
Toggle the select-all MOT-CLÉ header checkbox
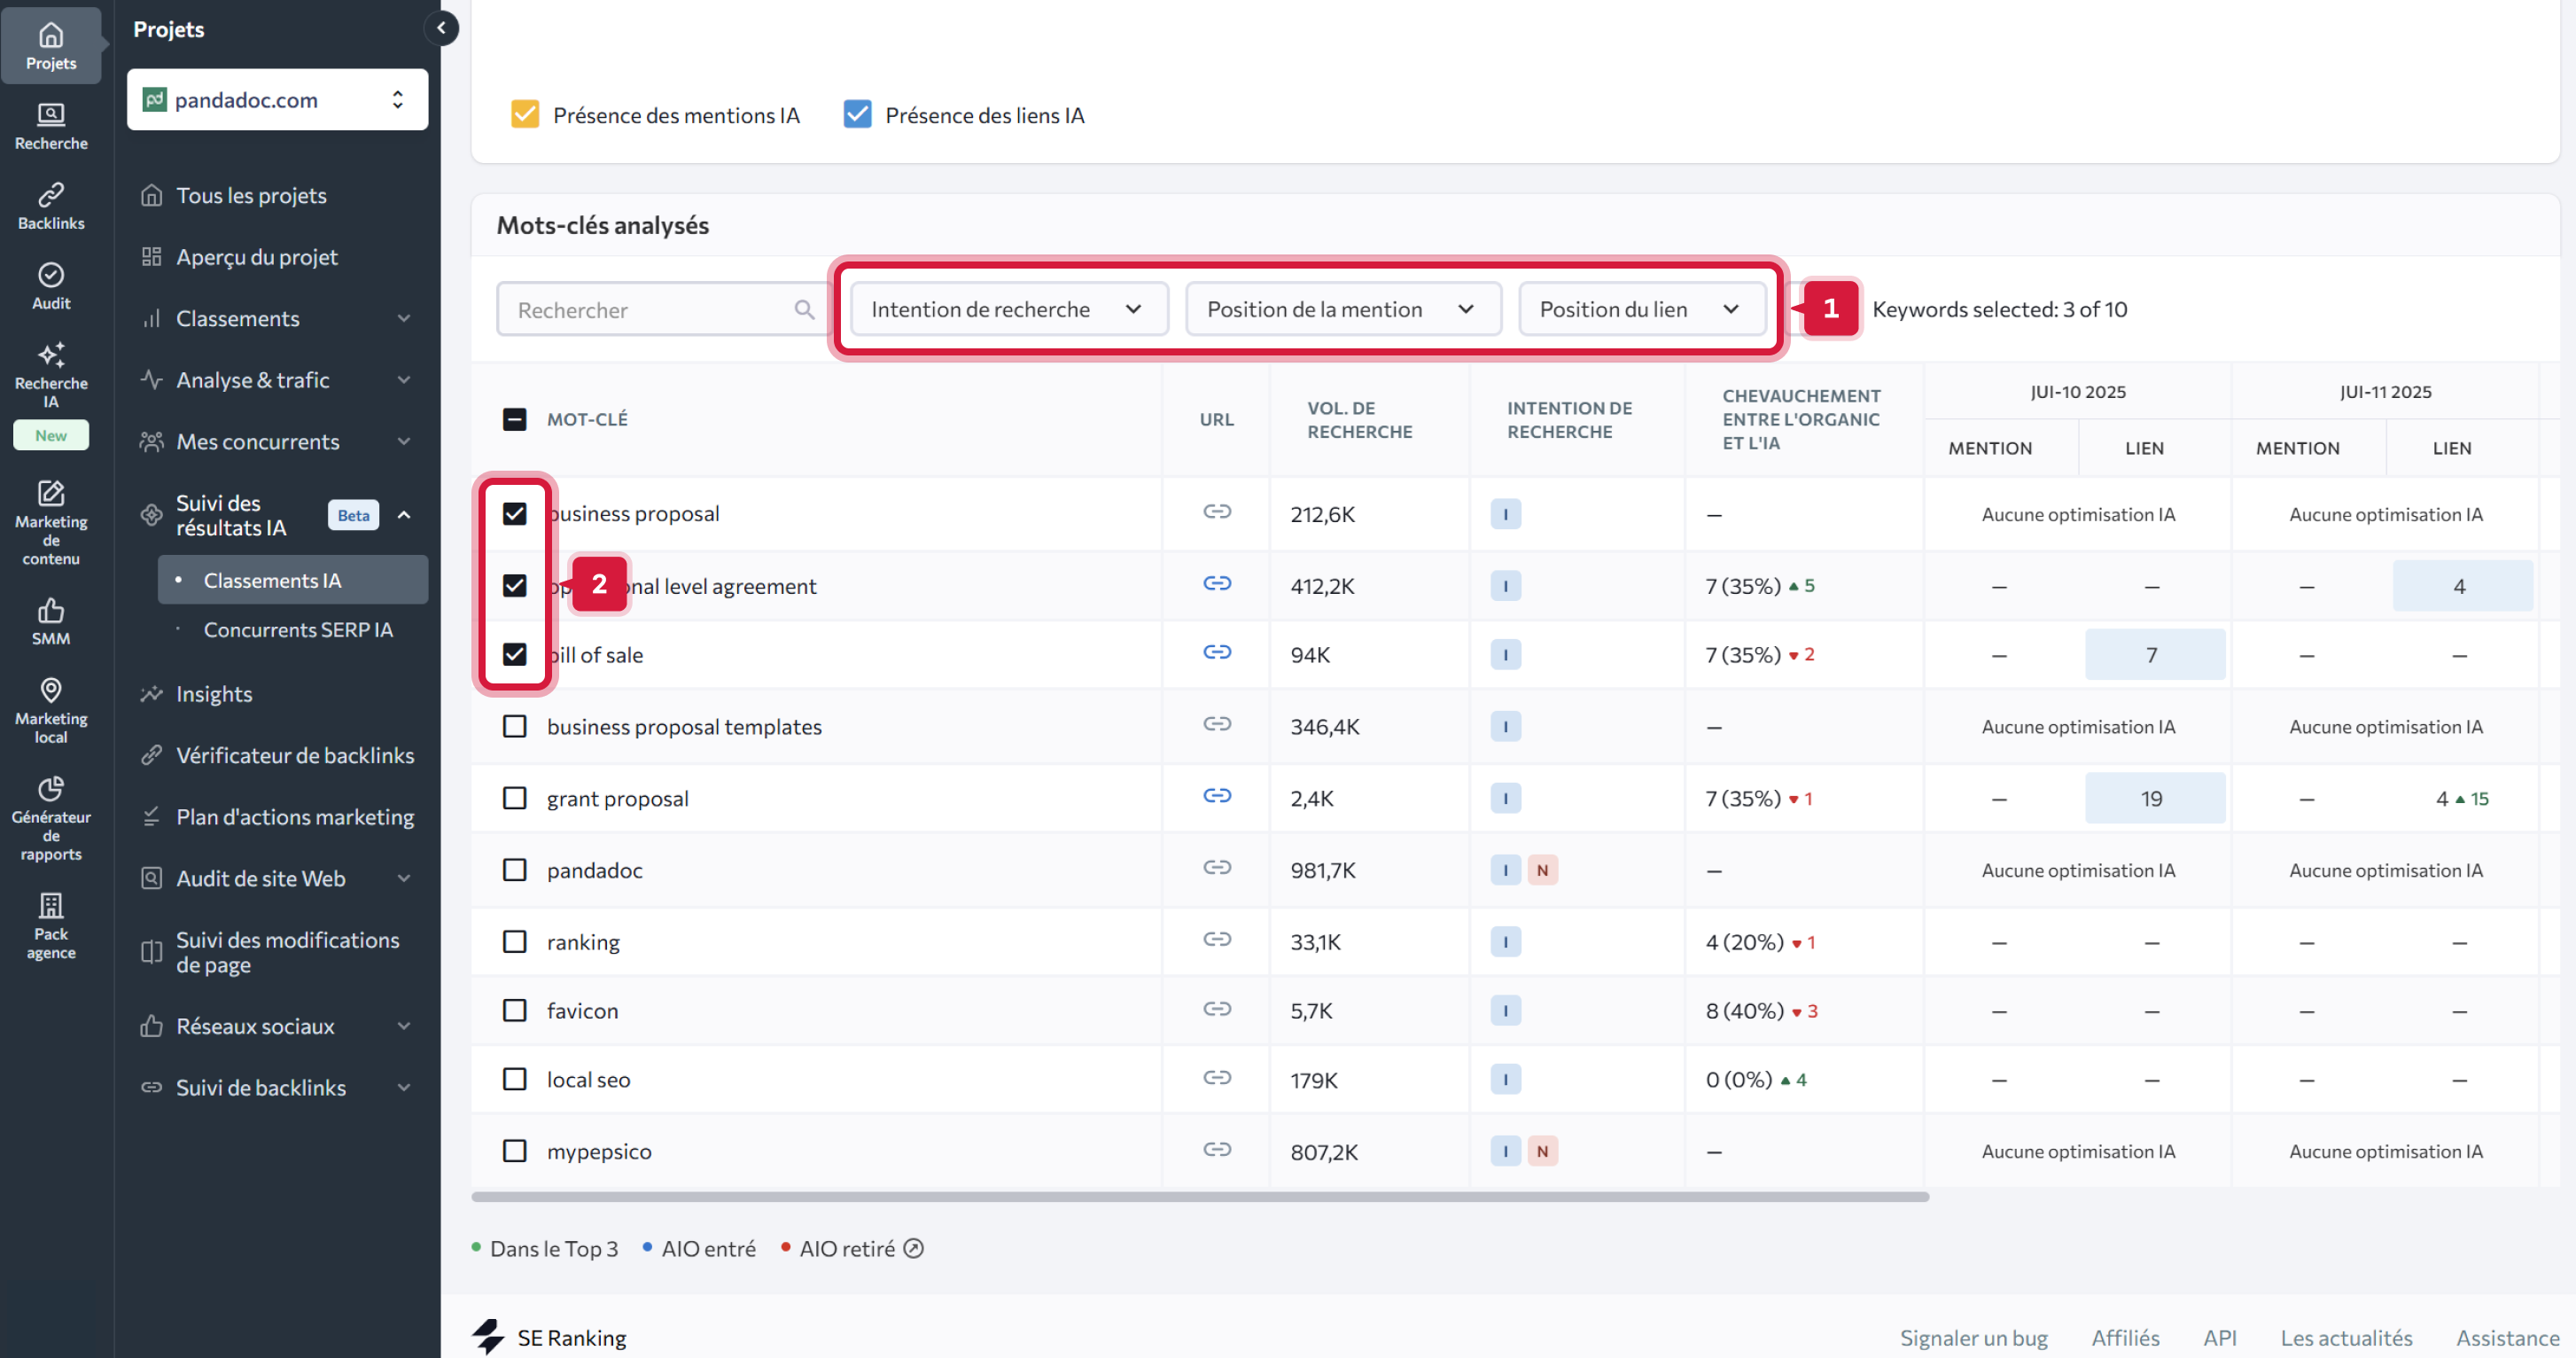click(x=514, y=419)
